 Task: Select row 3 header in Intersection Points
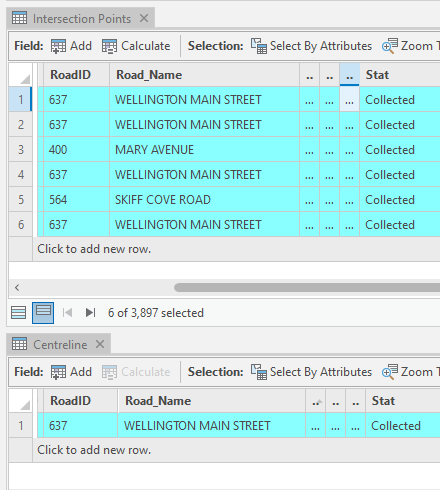click(x=21, y=149)
